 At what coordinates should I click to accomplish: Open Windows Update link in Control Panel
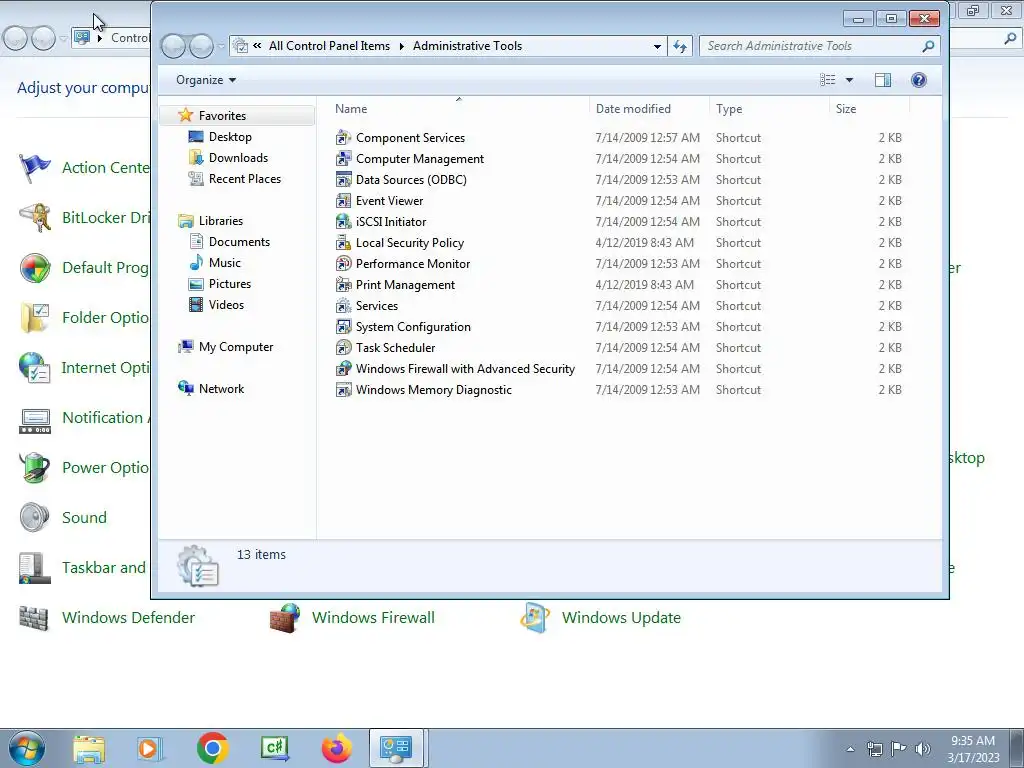[621, 618]
